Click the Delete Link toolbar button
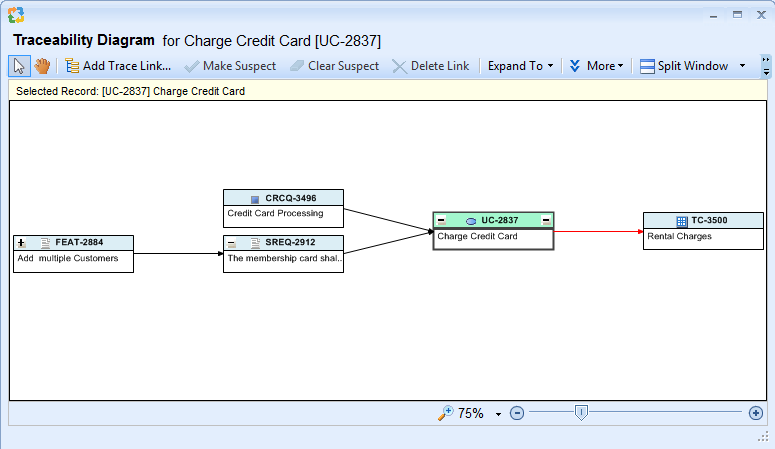Viewport: 775px width, 449px height. coord(430,66)
